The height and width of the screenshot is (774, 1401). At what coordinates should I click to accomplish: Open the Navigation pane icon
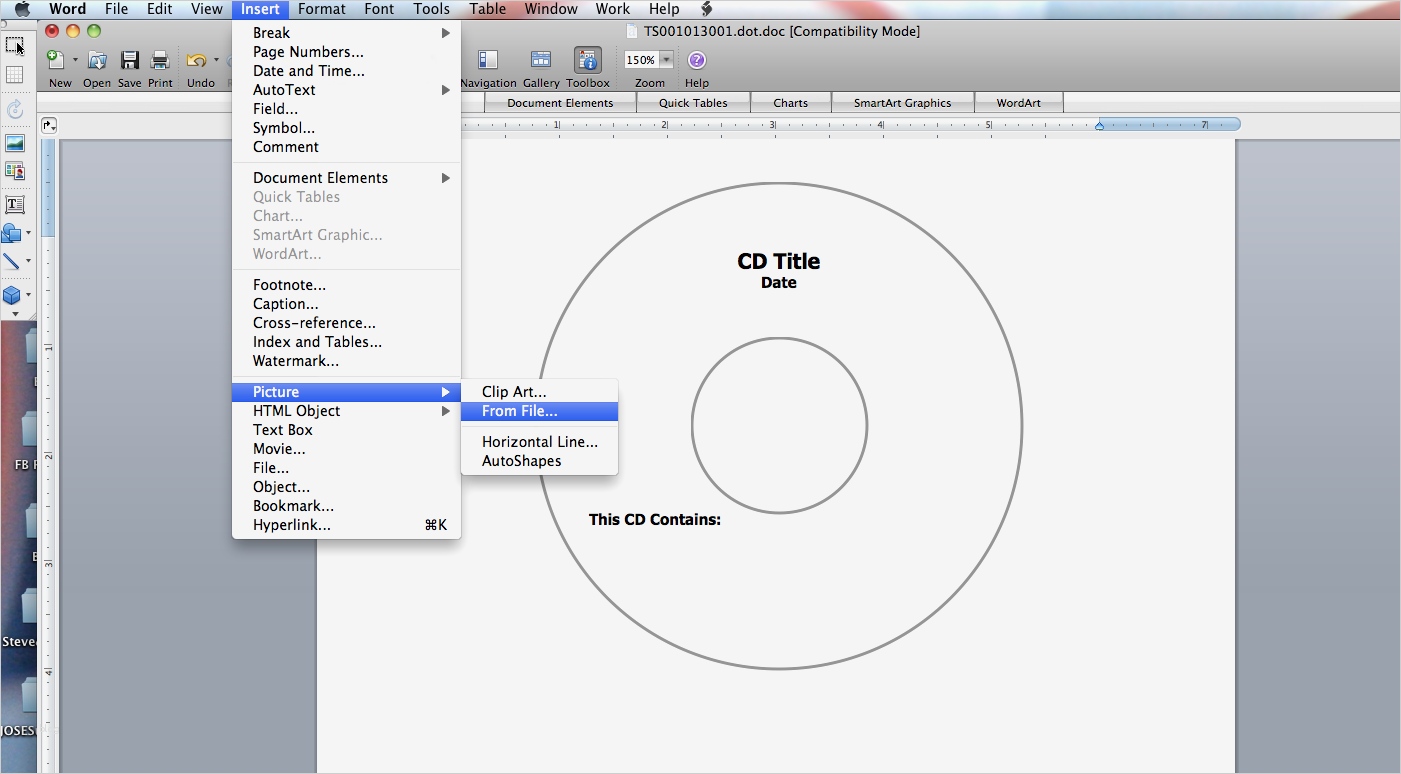tap(488, 60)
